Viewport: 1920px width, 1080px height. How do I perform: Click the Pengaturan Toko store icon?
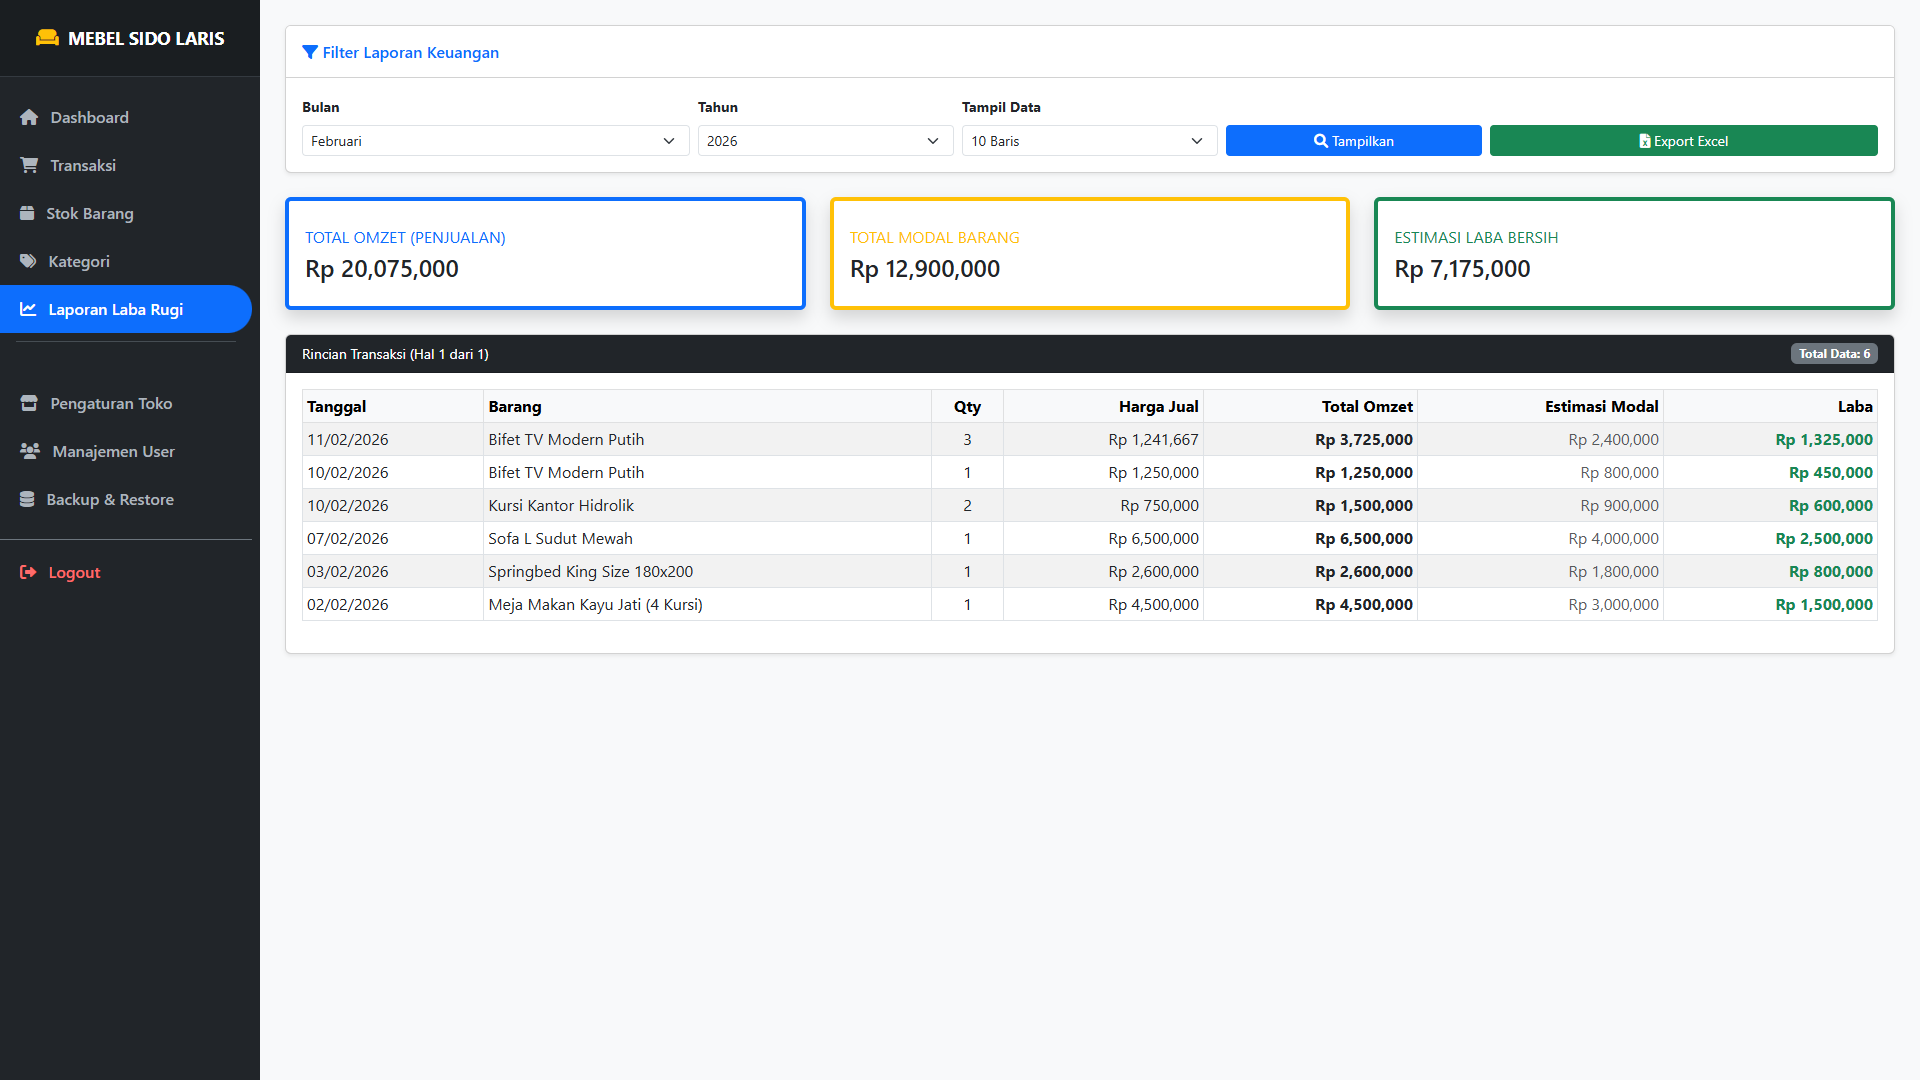click(x=29, y=403)
